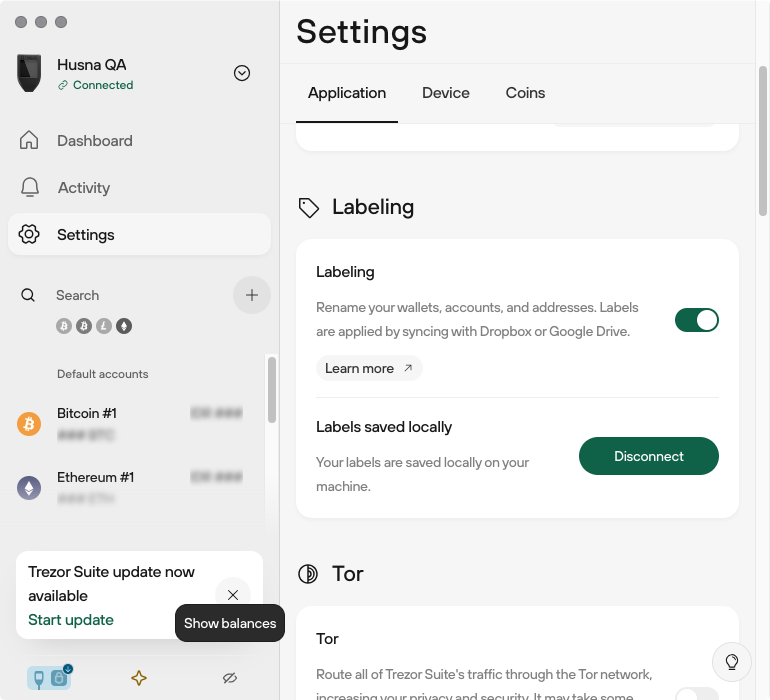
Task: Open the lightbulb guide button
Action: click(732, 662)
